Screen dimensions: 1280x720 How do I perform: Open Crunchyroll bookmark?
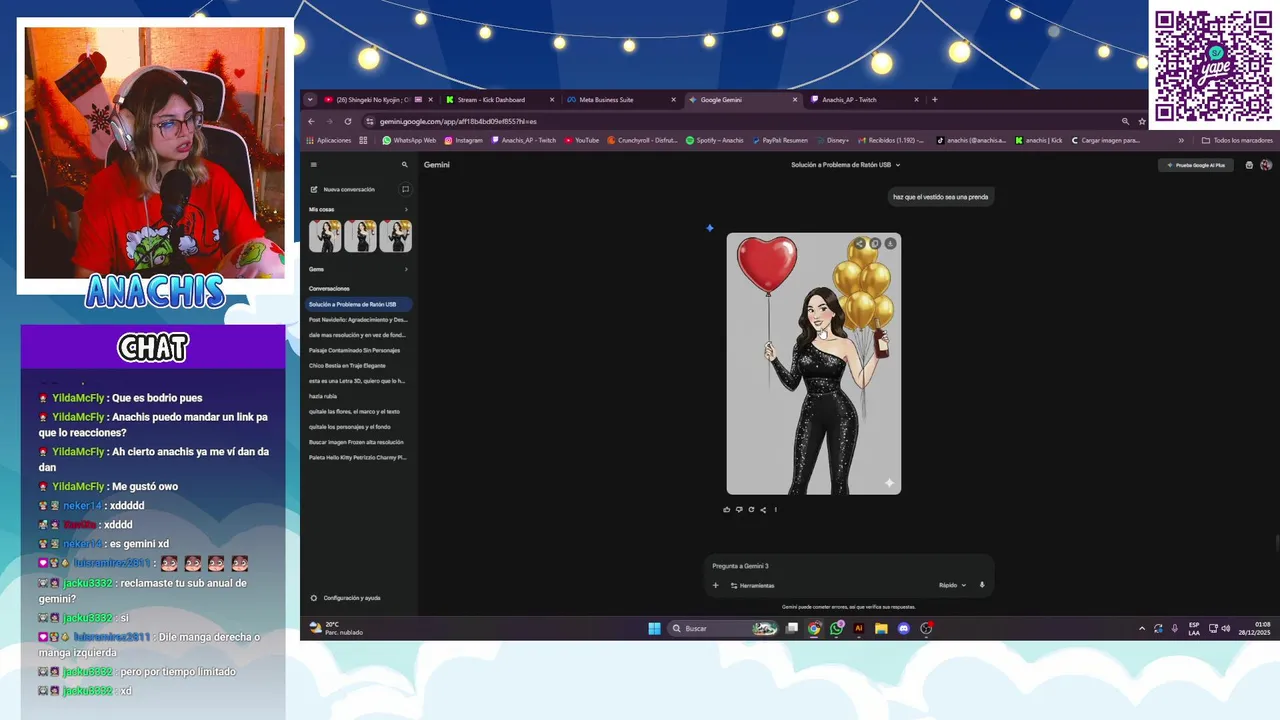[642, 140]
